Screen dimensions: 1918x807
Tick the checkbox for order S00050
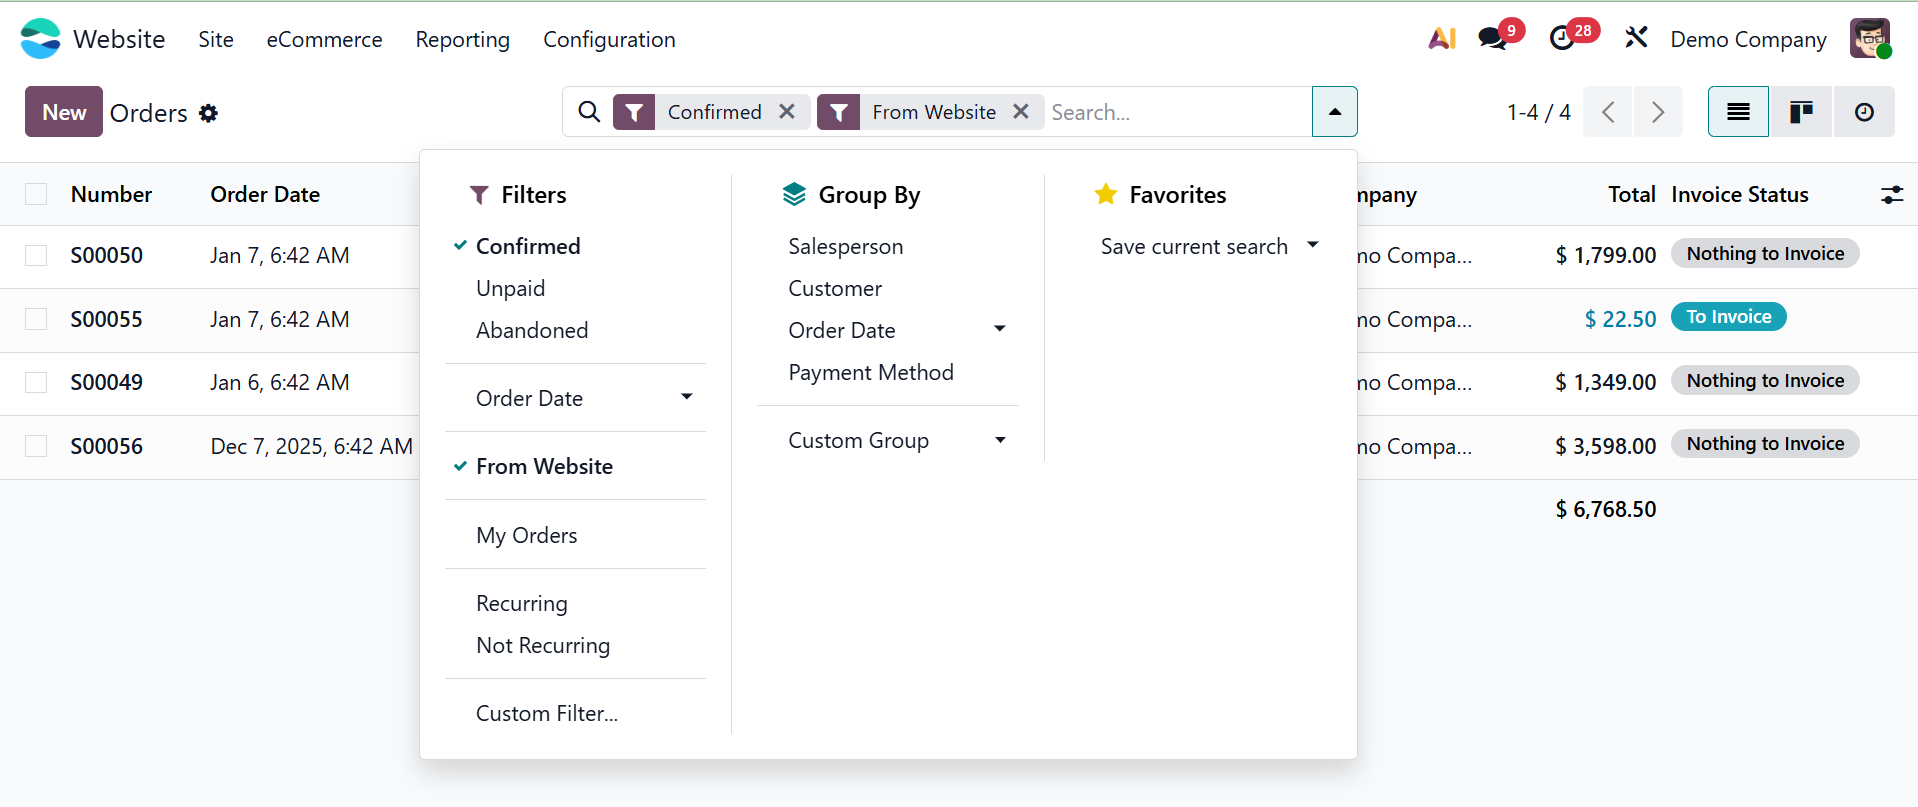36,256
